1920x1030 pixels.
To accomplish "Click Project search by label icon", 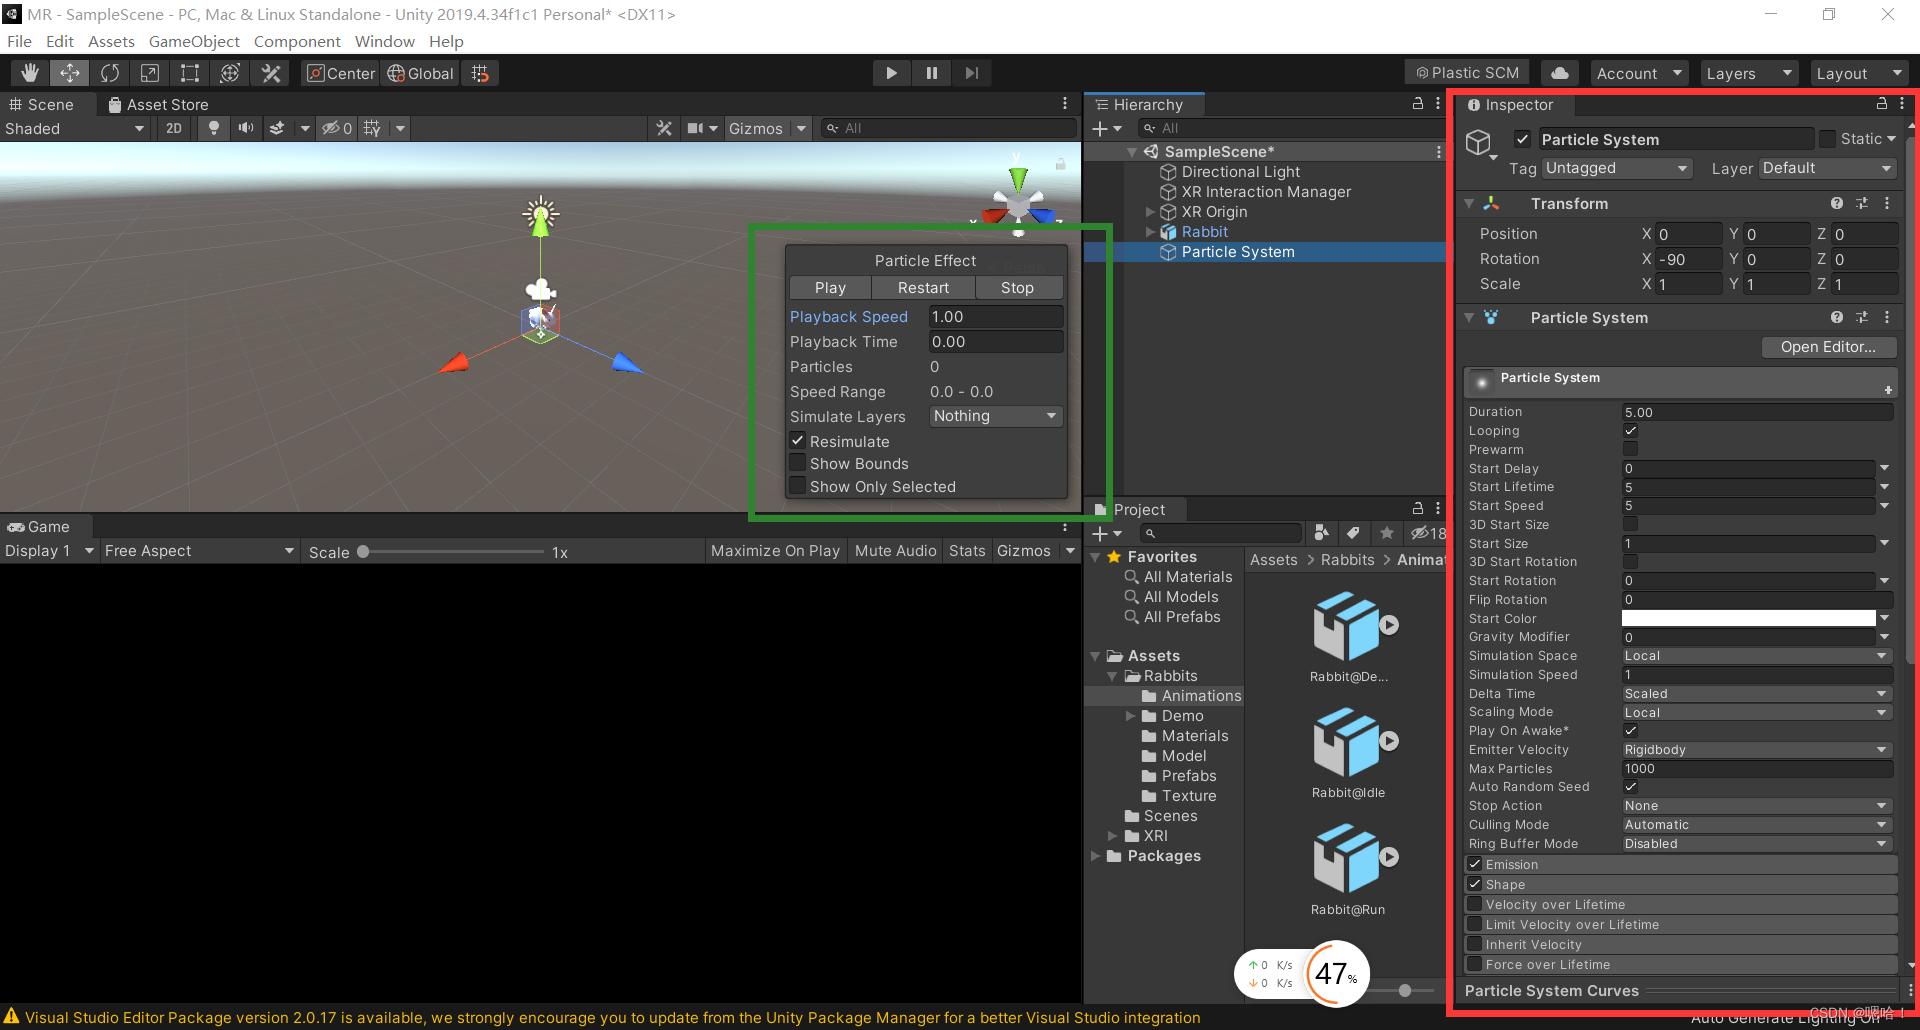I will pyautogui.click(x=1353, y=533).
